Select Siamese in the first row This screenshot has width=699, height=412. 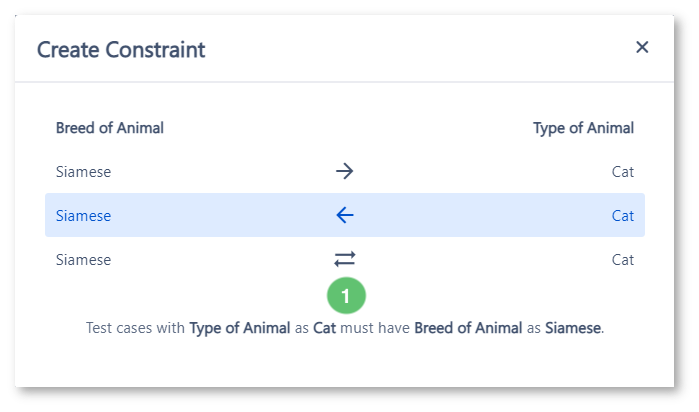pyautogui.click(x=83, y=172)
